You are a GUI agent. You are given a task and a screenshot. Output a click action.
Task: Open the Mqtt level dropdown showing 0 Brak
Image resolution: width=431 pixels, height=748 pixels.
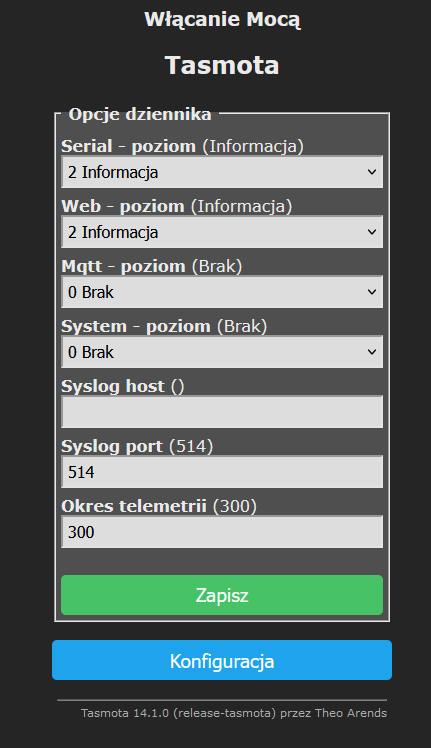[222, 292]
